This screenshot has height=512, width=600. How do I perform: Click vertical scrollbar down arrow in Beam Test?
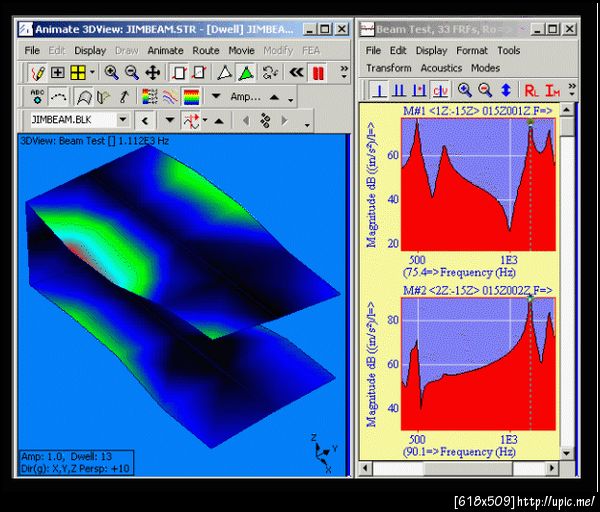(566, 453)
